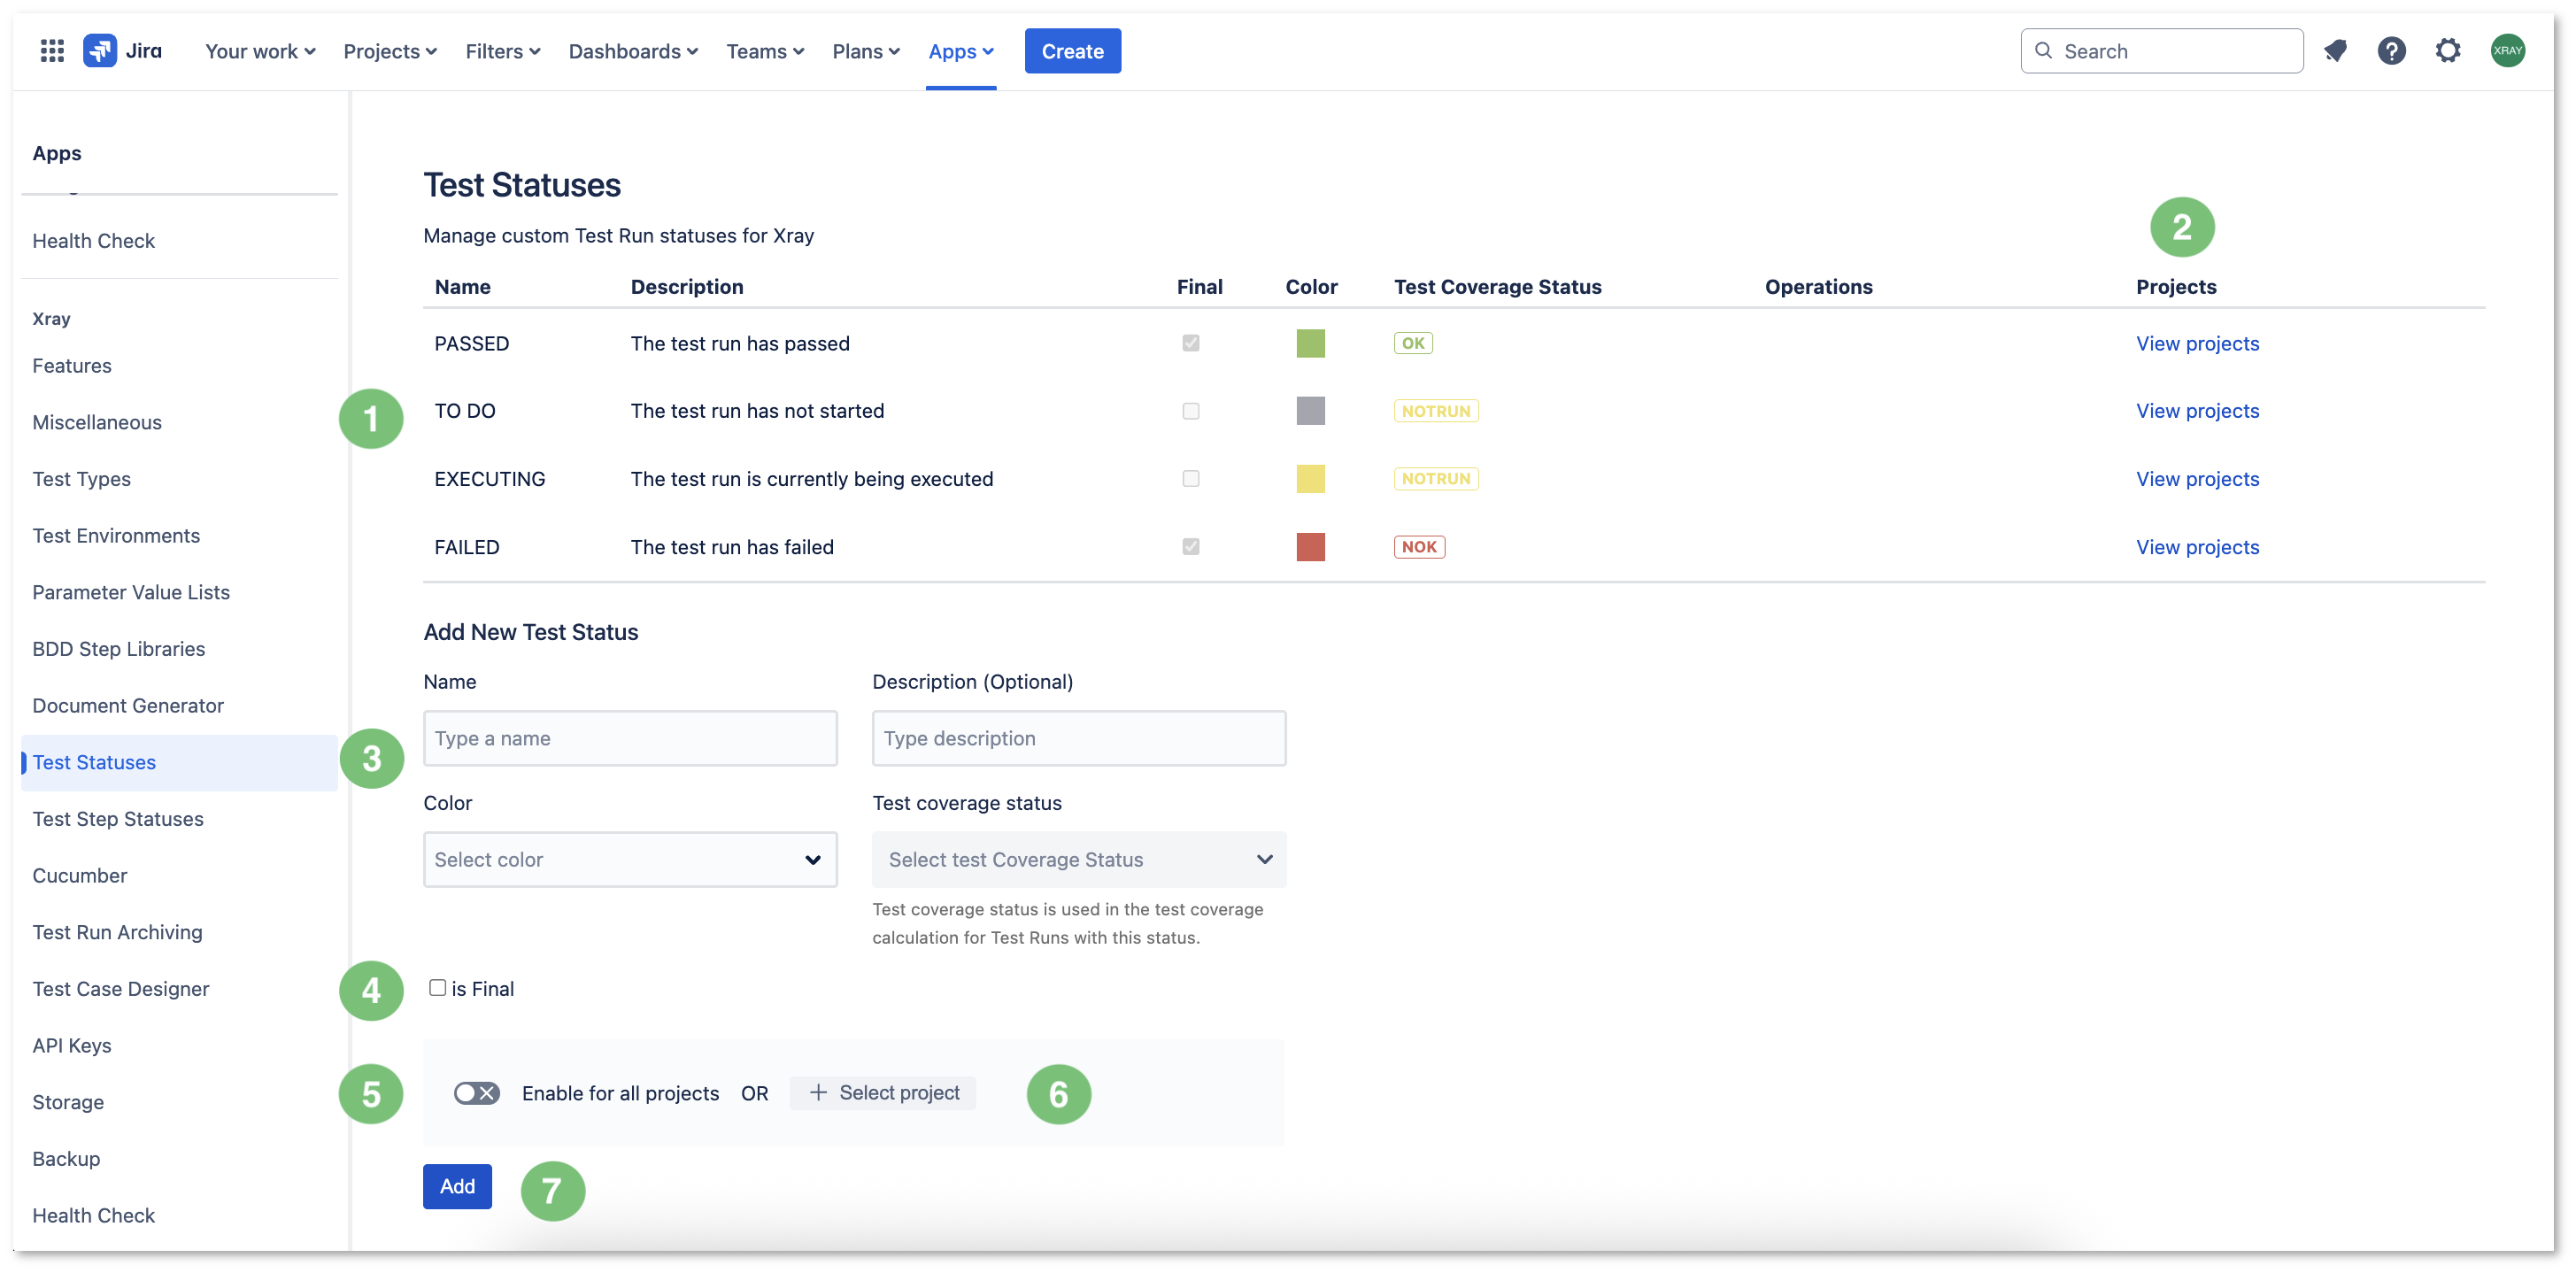Open API Keys in the sidebar
Screen dimensions: 2576x1273
pyautogui.click(x=72, y=1046)
